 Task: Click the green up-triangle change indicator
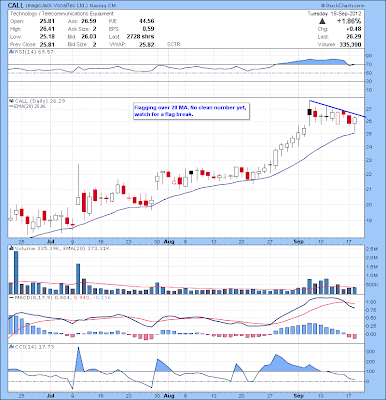pos(322,21)
